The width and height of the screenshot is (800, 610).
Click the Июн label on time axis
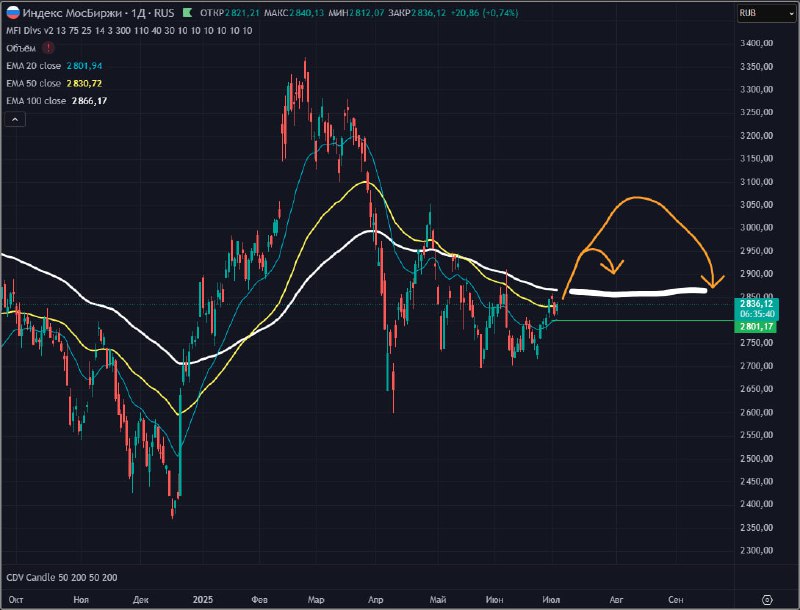coord(494,600)
